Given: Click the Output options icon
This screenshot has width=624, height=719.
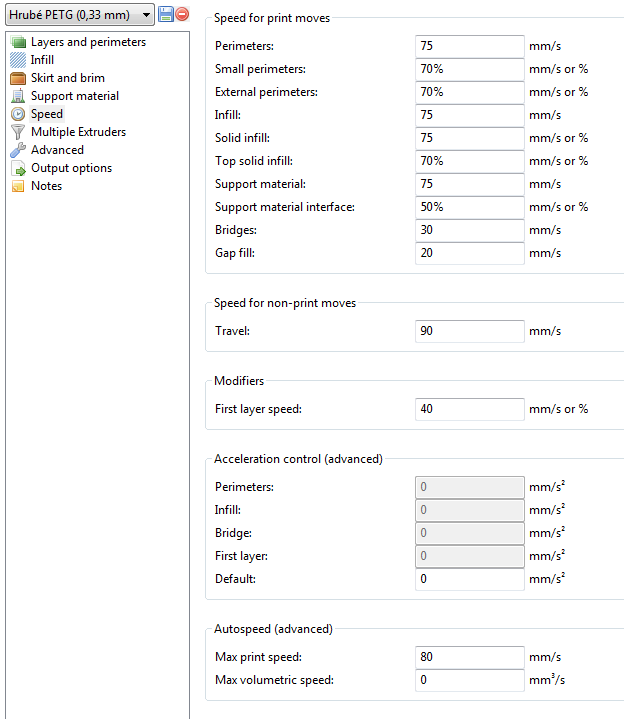Looking at the screenshot, I should click(x=18, y=168).
